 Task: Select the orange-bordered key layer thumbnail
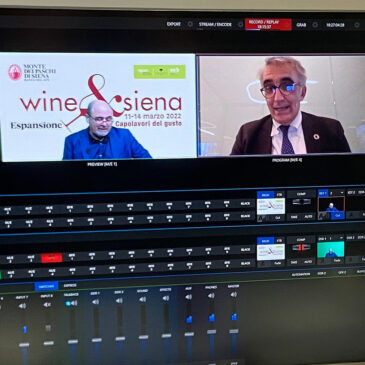click(x=331, y=204)
